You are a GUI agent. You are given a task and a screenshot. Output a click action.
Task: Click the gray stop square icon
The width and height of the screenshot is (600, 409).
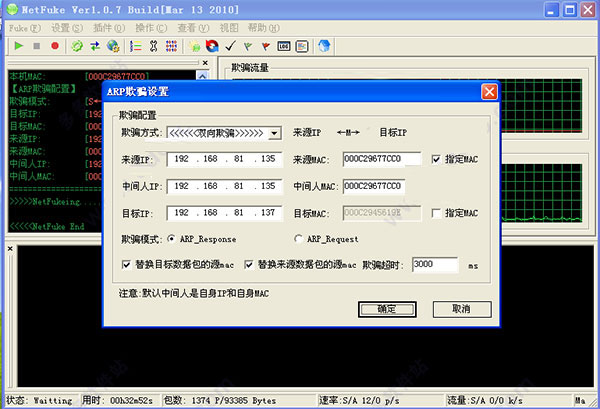(37, 46)
